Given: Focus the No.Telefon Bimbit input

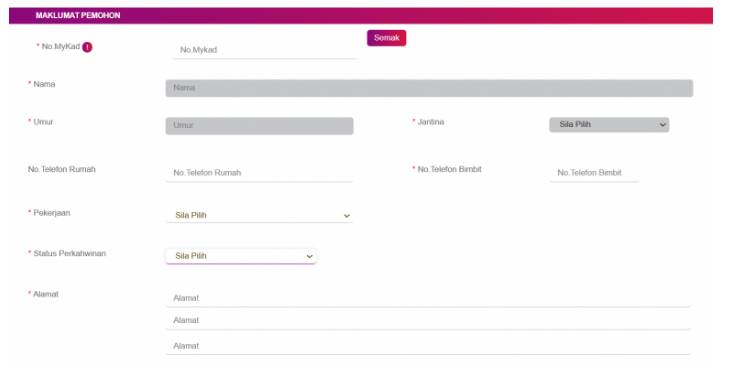Looking at the screenshot, I should pos(594,173).
